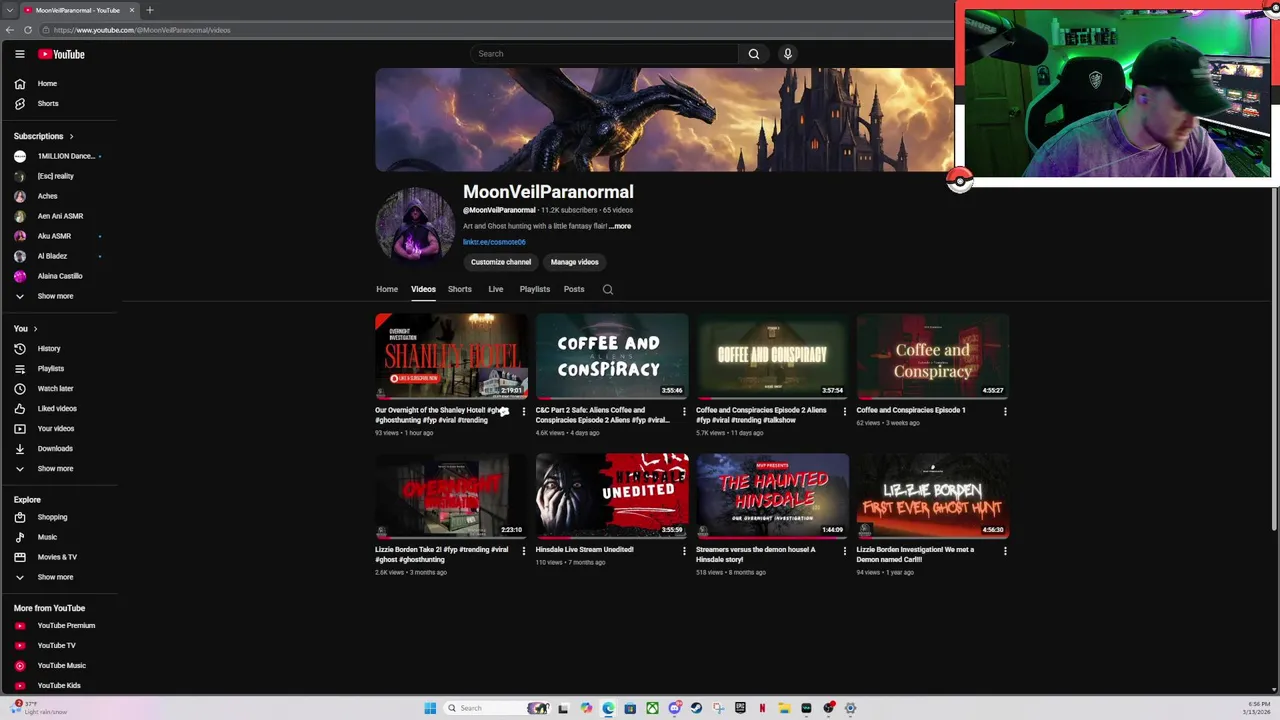
Task: Open YouTube Kids link
Action: tap(60, 686)
